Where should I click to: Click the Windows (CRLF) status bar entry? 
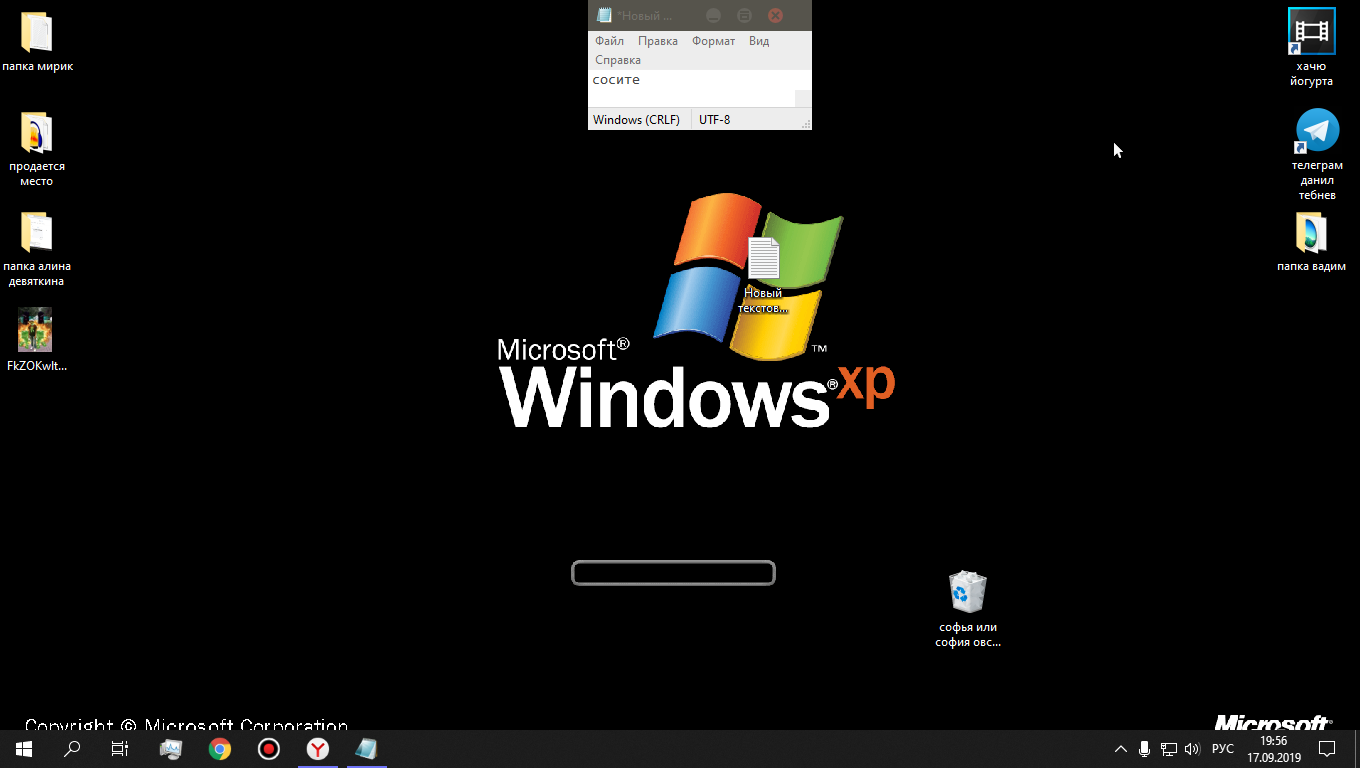636,120
